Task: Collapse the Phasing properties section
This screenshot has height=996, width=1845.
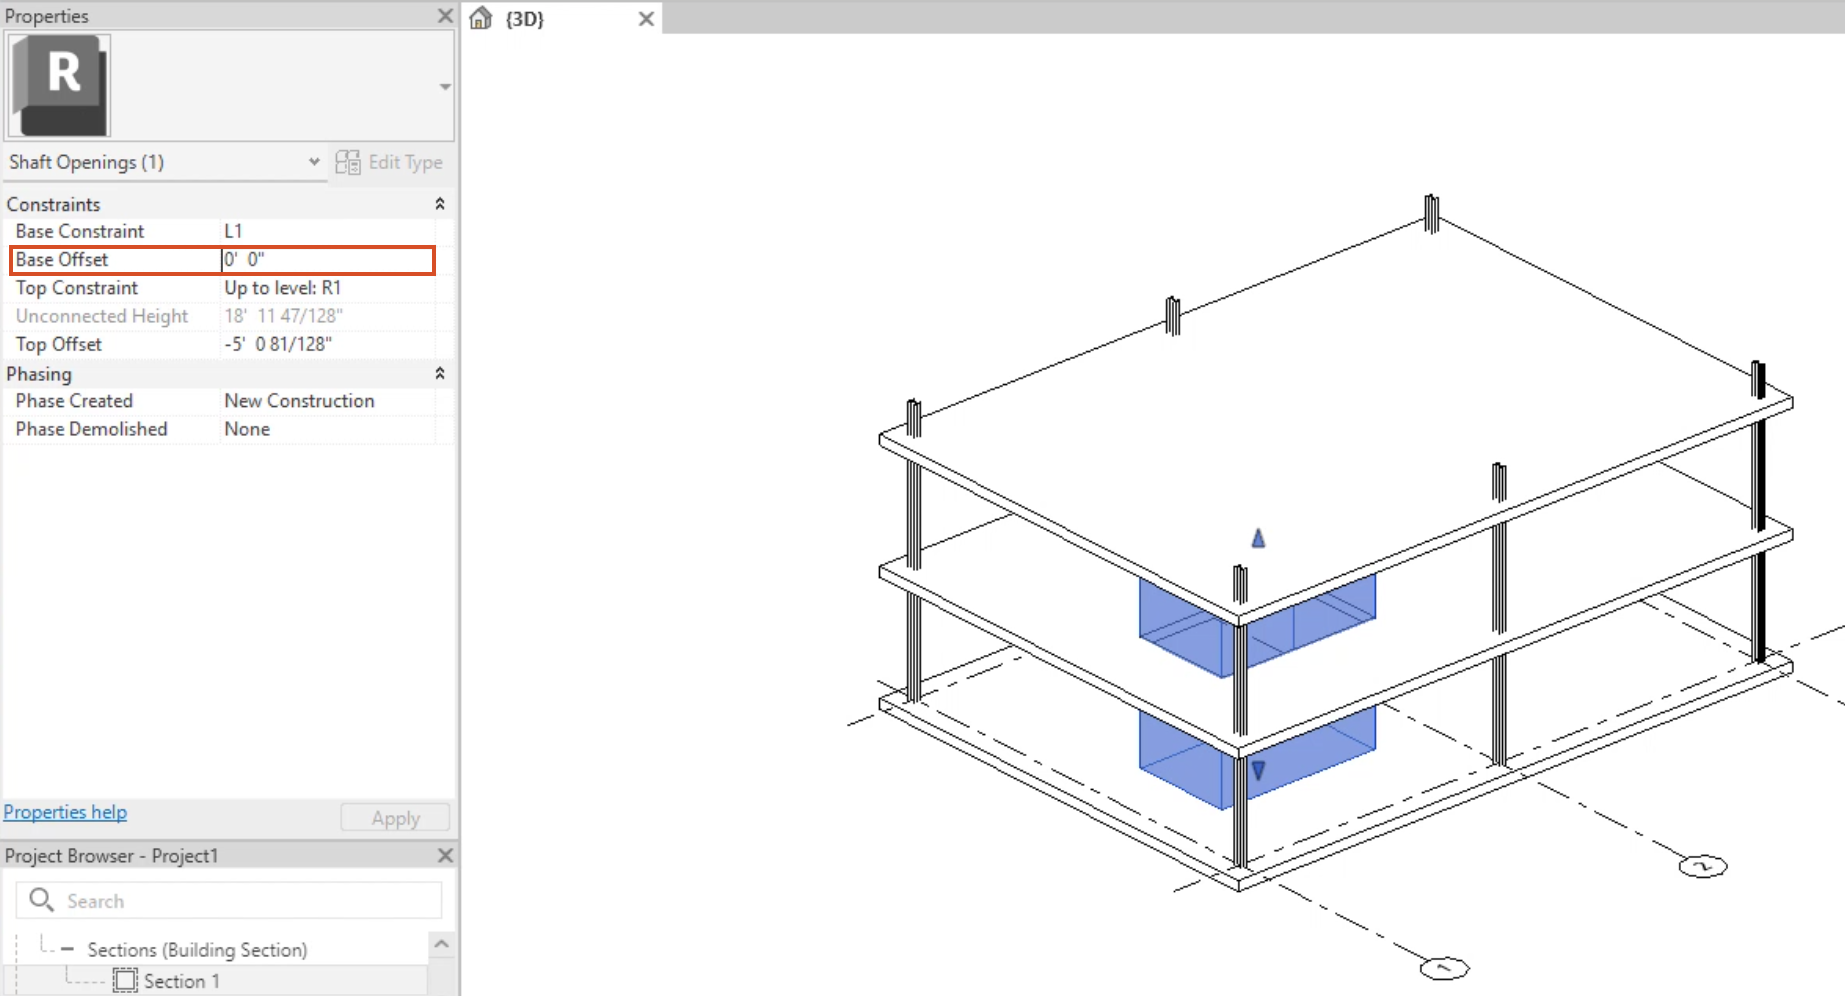Action: [439, 373]
